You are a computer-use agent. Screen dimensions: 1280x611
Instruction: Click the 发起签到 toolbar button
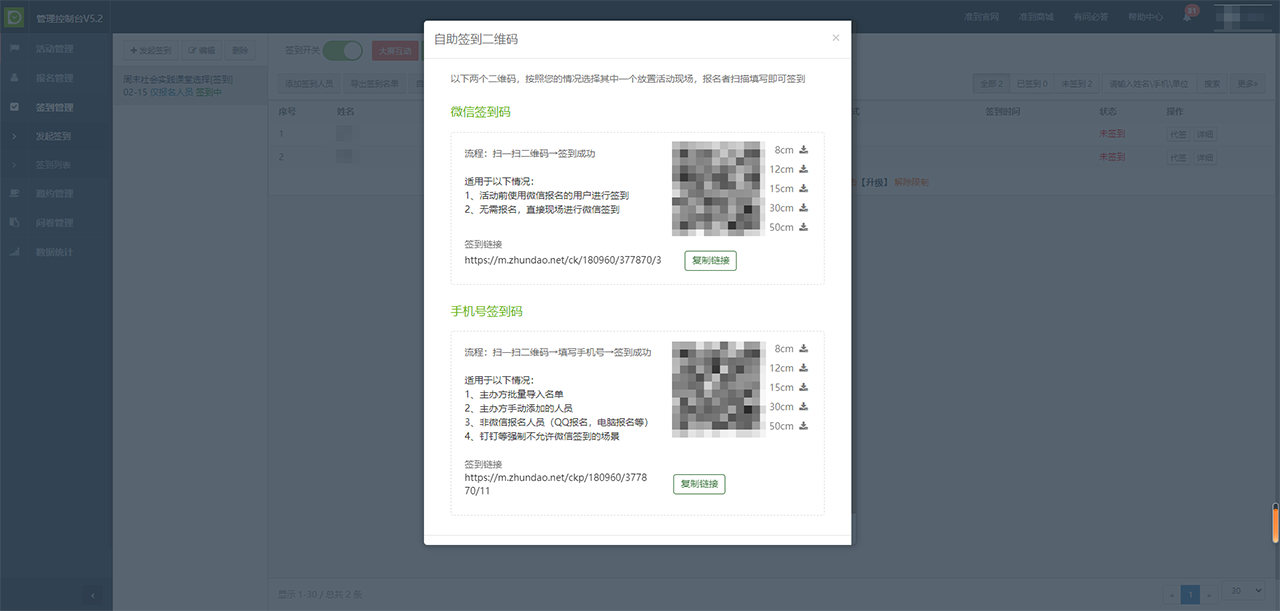coord(150,50)
